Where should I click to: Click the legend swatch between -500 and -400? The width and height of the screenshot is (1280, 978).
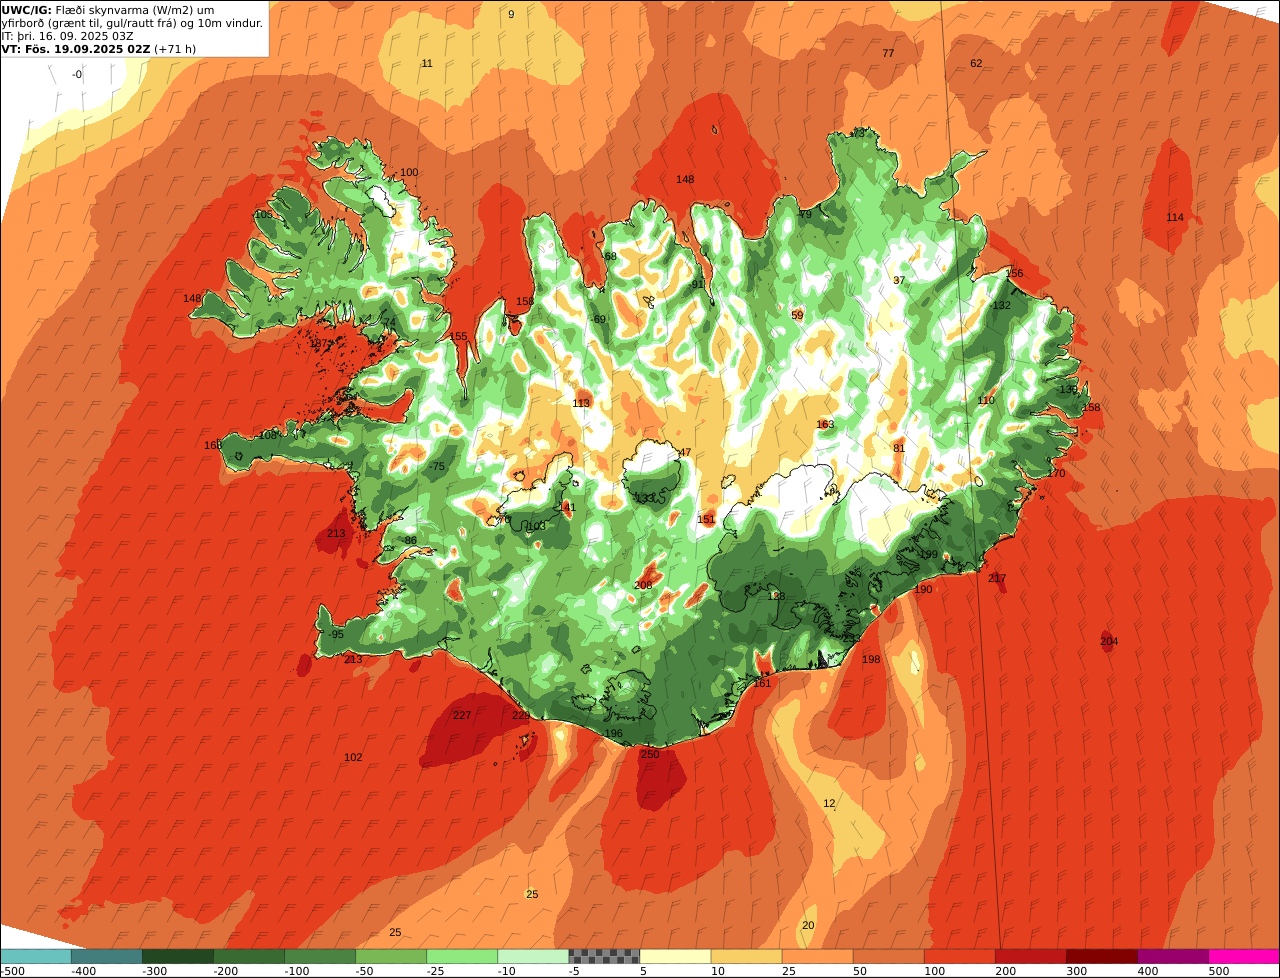(x=35, y=956)
